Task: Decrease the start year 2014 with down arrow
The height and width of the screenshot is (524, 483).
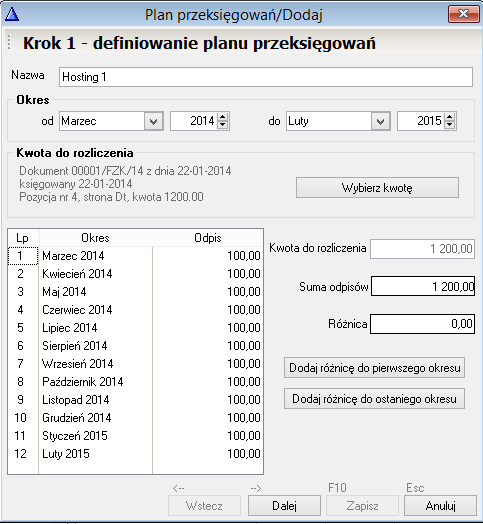Action: [x=223, y=125]
